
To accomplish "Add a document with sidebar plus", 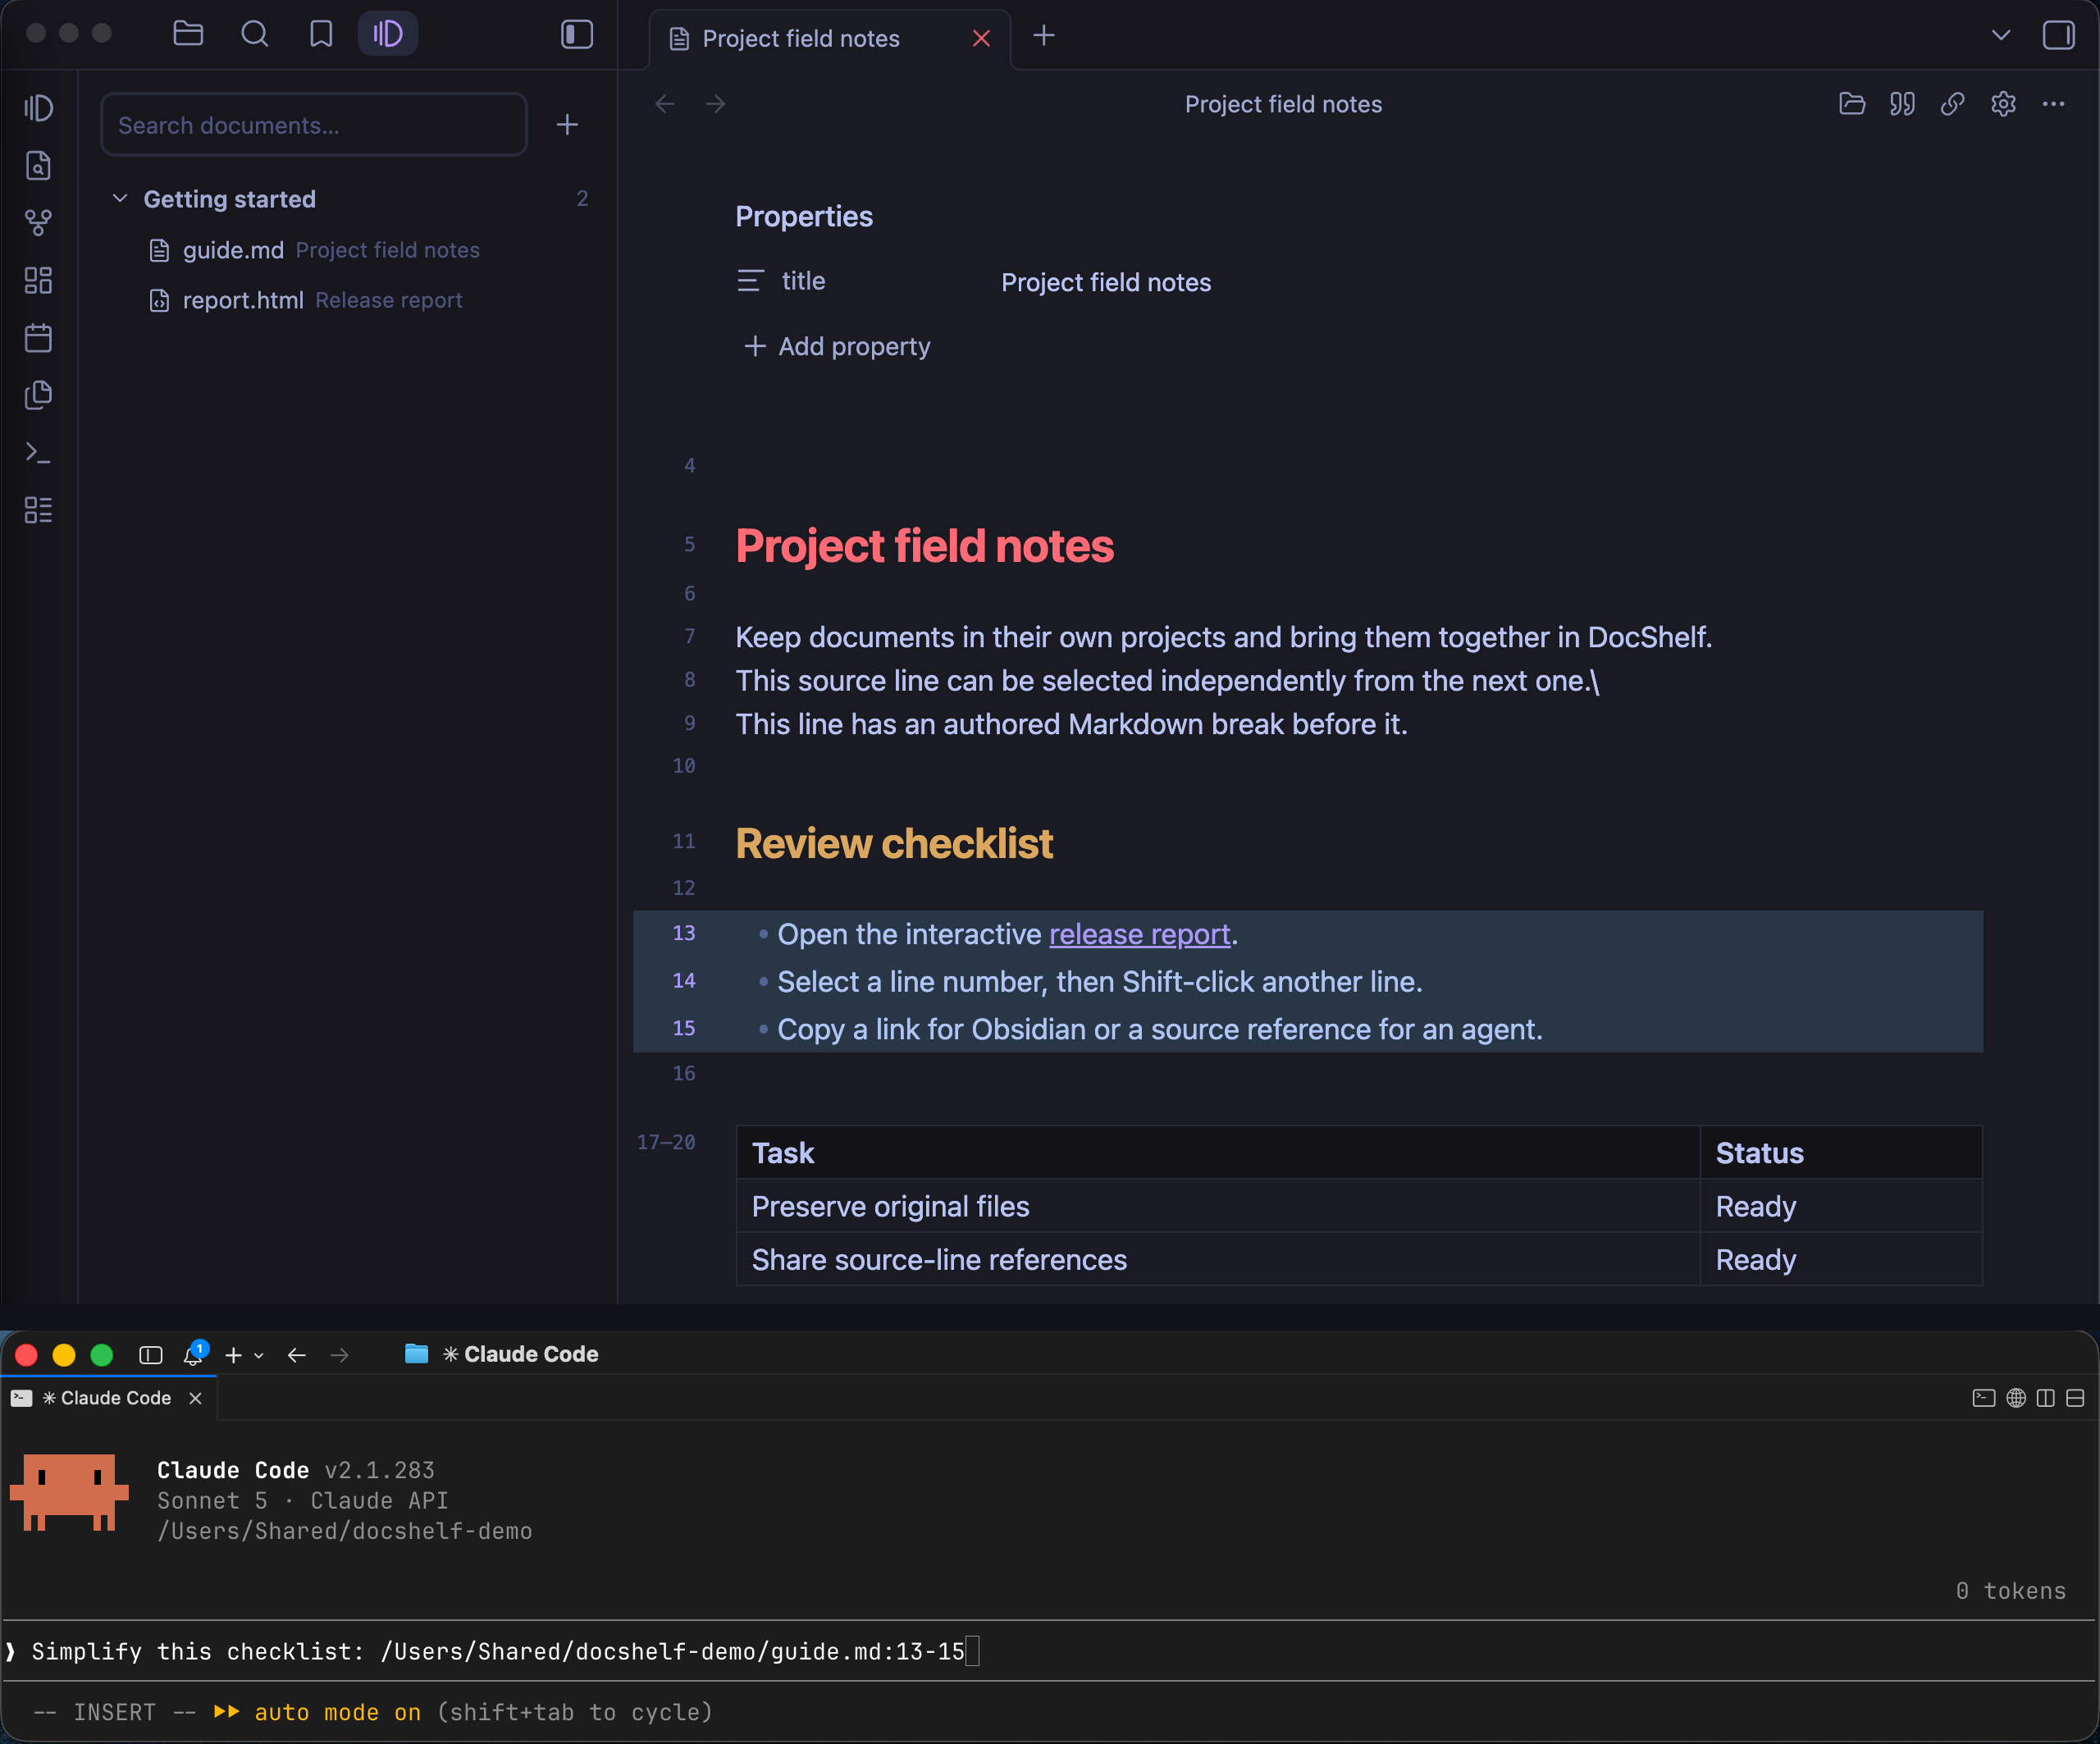I will tap(567, 125).
